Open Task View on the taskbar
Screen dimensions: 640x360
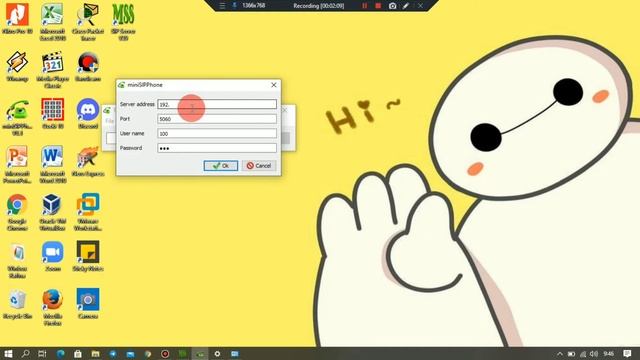42,353
